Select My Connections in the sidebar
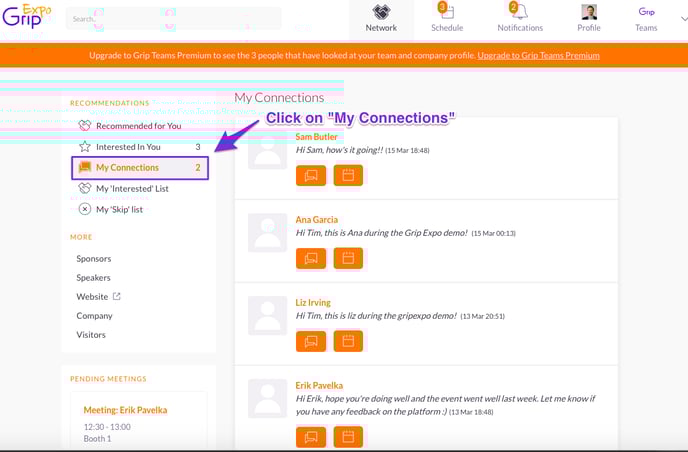The width and height of the screenshot is (688, 452). tap(140, 168)
